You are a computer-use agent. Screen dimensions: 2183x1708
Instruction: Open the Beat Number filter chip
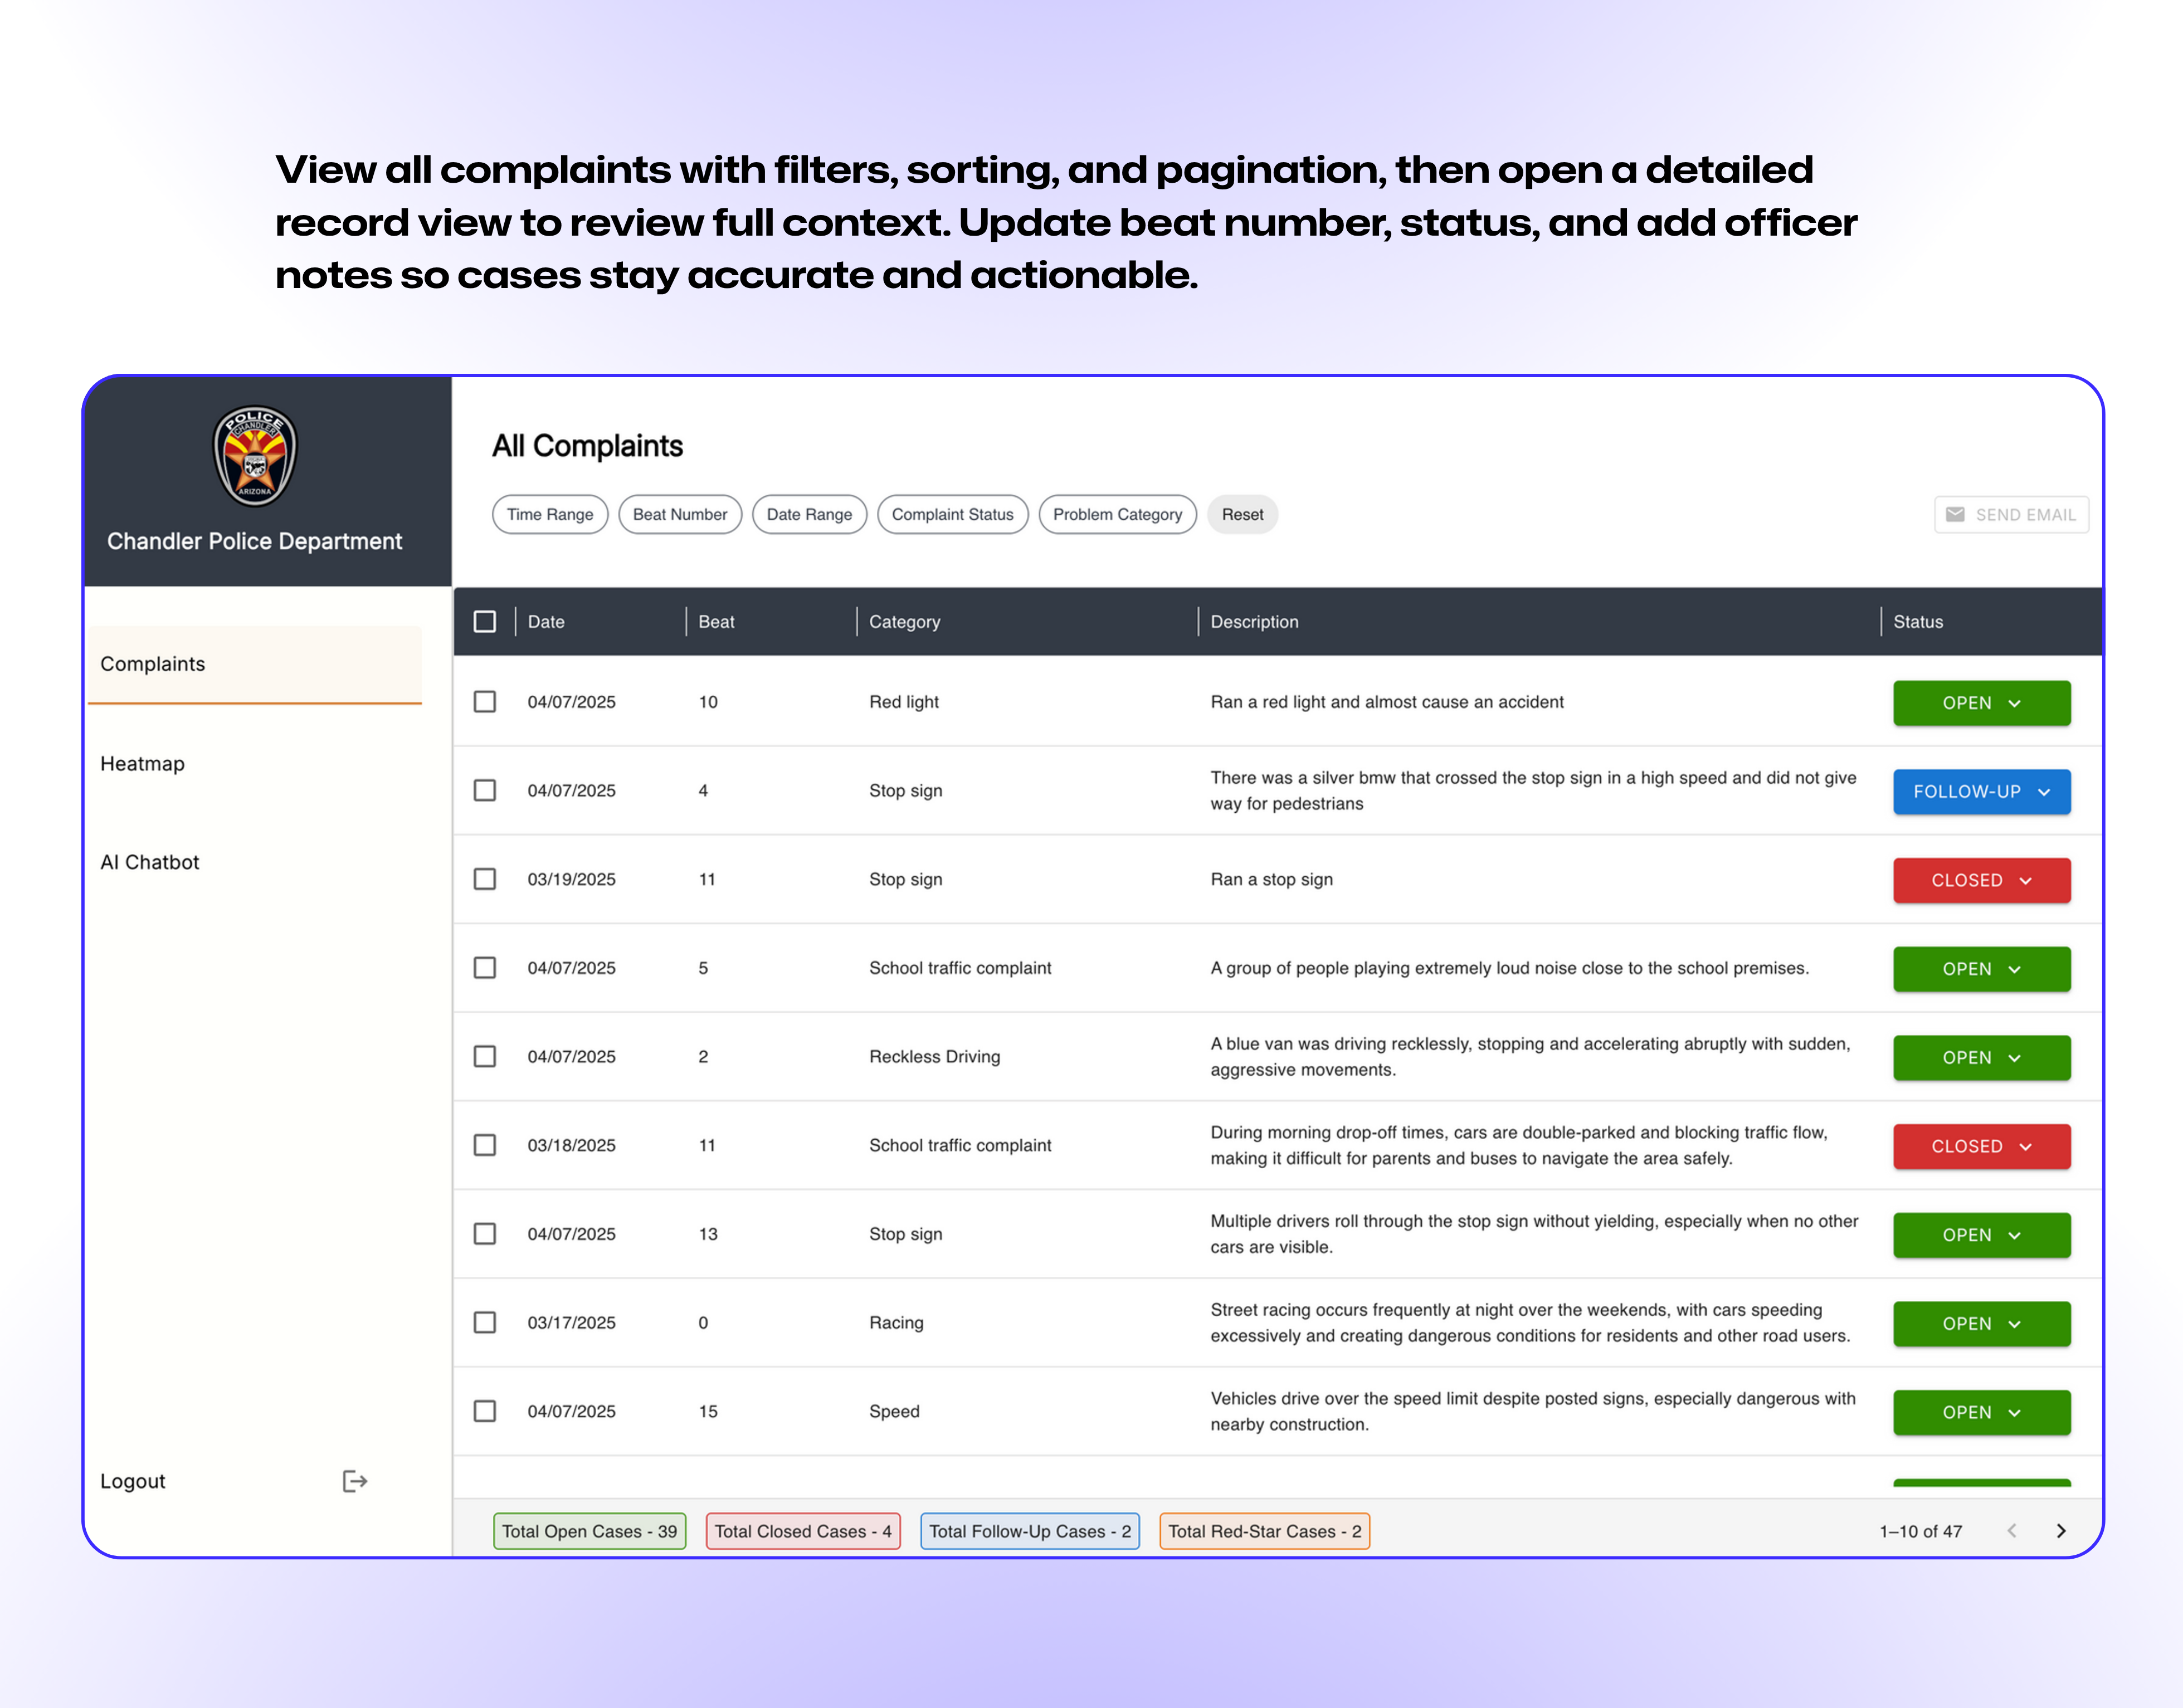click(x=680, y=514)
